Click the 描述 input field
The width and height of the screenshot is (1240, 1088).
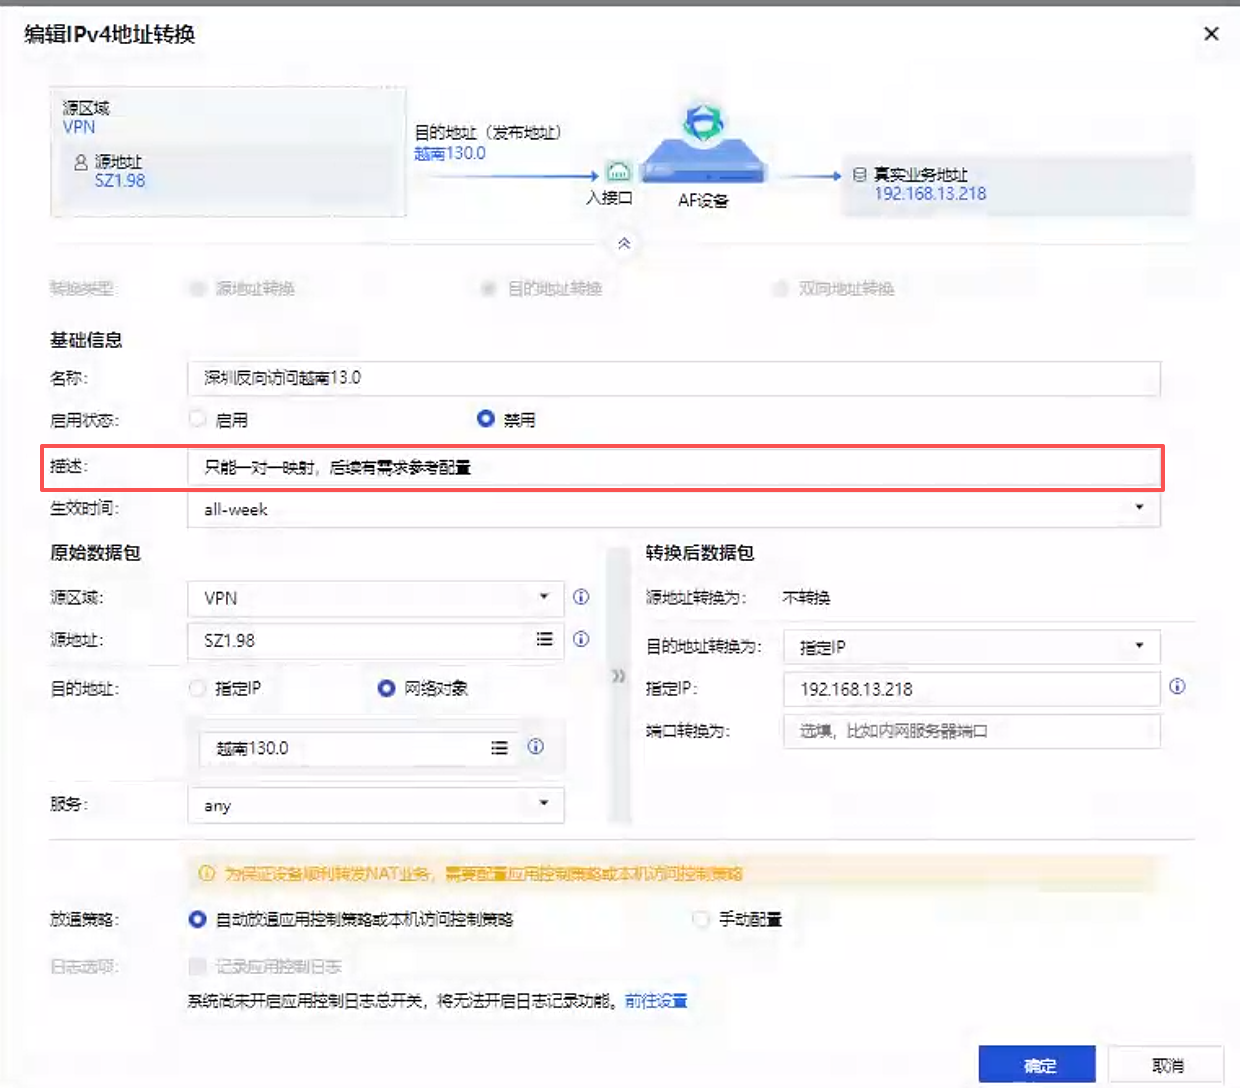pos(674,467)
